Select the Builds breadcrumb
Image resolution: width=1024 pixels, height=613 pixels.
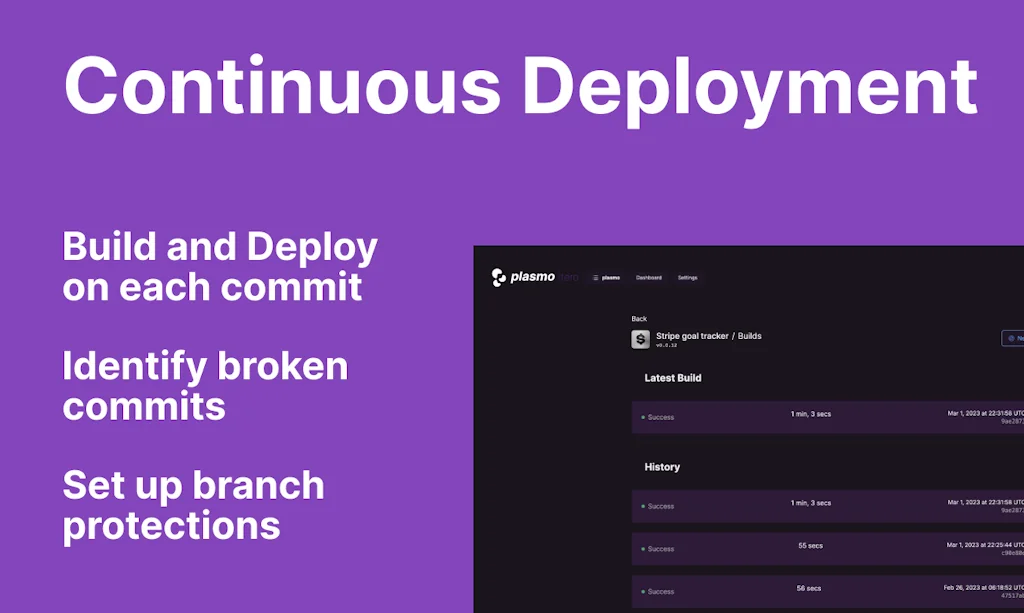click(x=750, y=336)
